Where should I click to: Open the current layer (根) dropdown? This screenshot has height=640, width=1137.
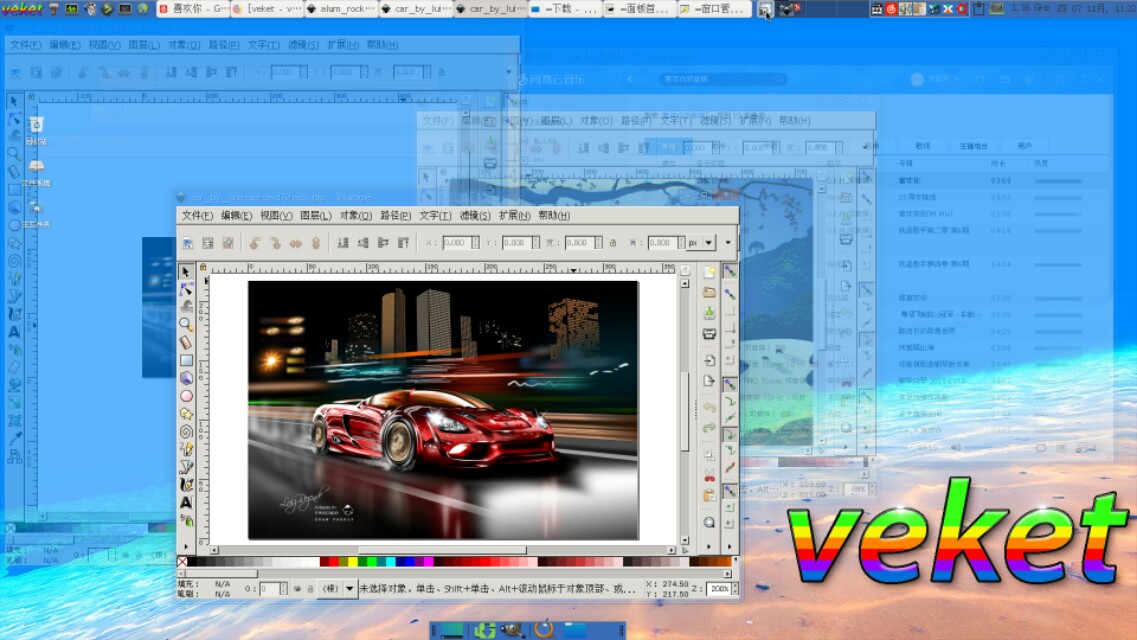pos(338,589)
